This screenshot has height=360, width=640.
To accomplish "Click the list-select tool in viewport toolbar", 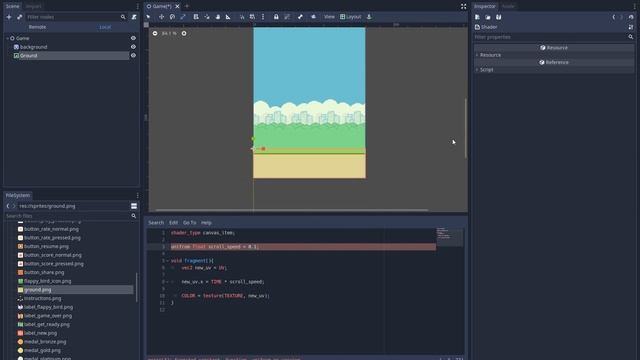I will pyautogui.click(x=196, y=17).
